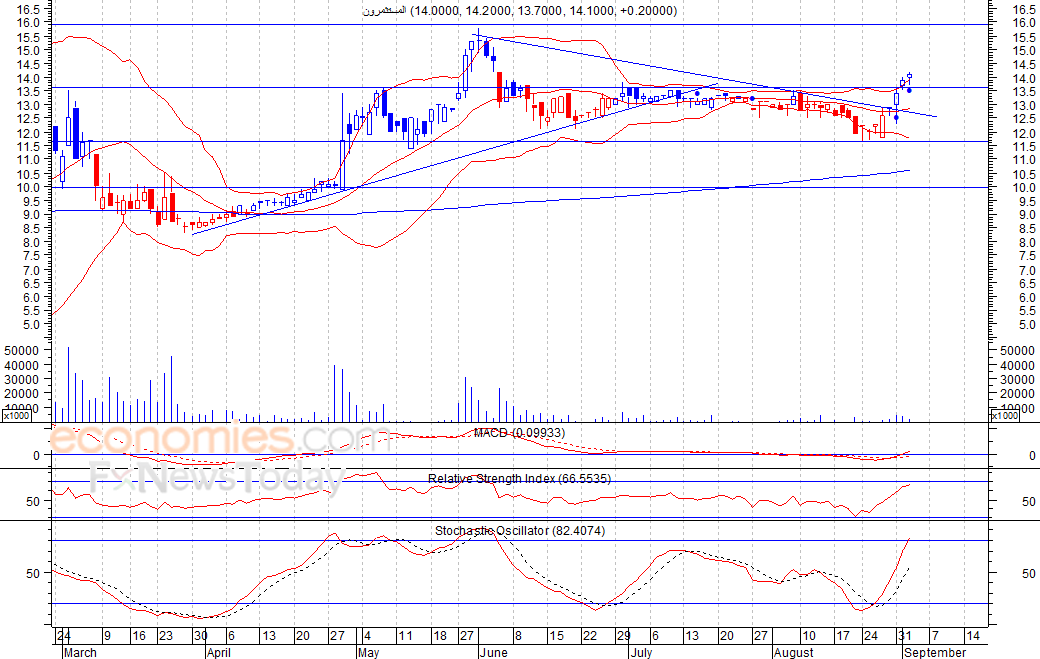Screen dimensions: 1040x659
Task: Select the Stochastic Oscillator label
Action: [x=519, y=531]
